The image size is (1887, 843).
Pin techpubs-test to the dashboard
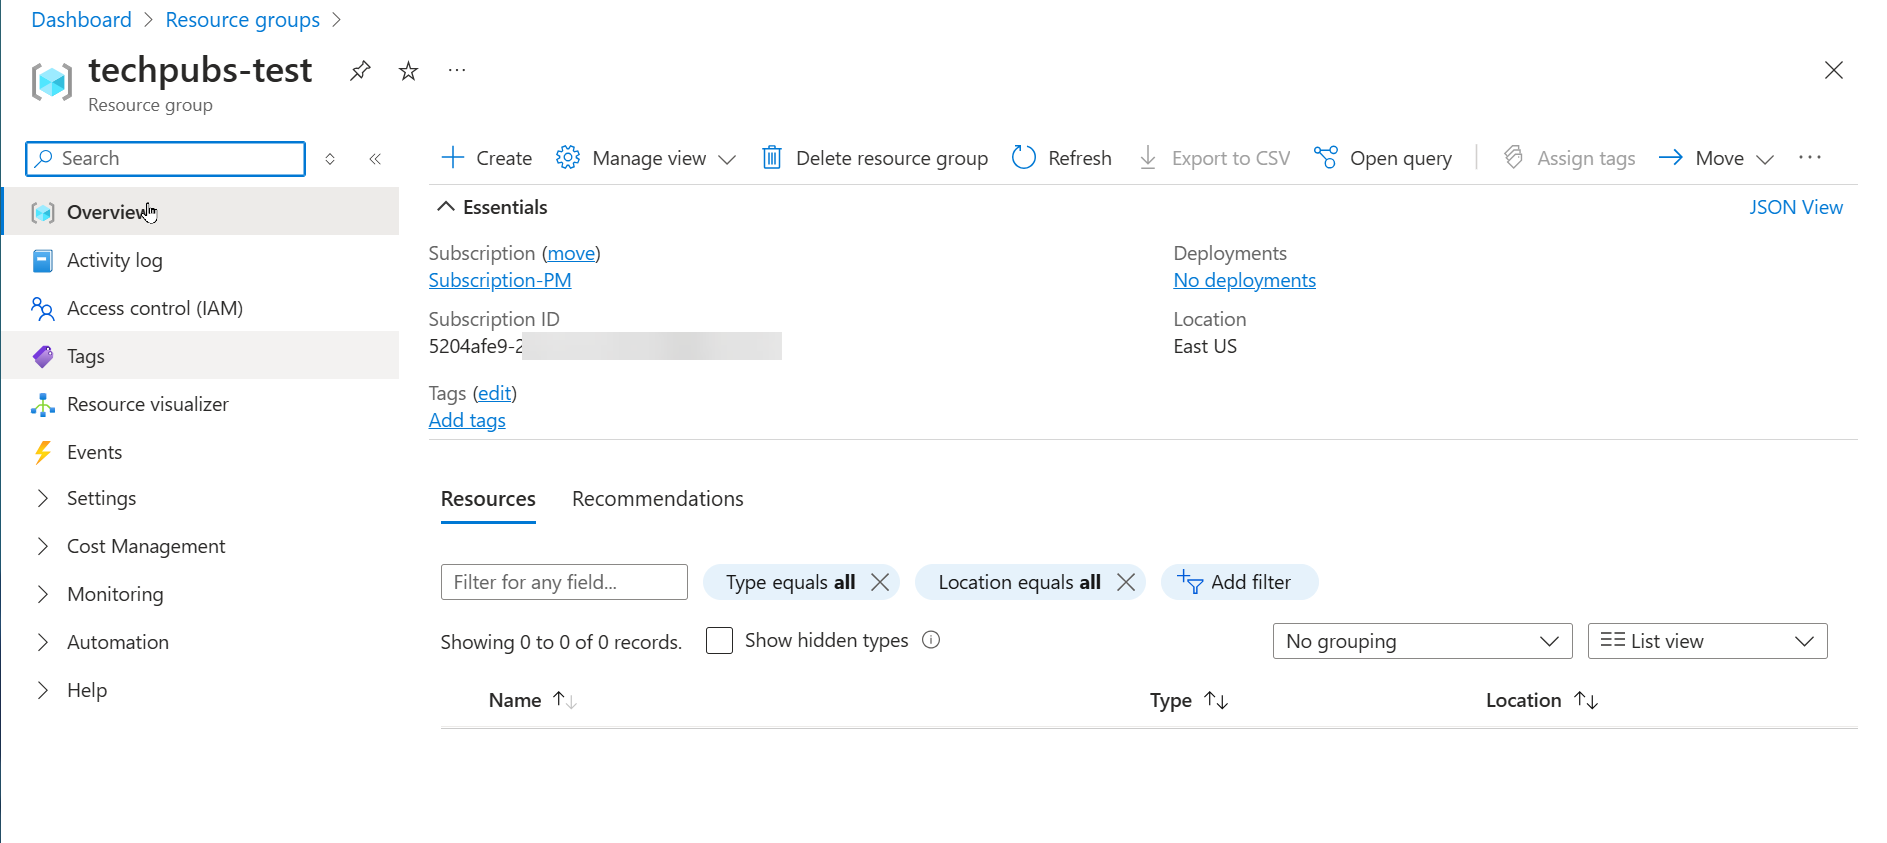coord(360,71)
